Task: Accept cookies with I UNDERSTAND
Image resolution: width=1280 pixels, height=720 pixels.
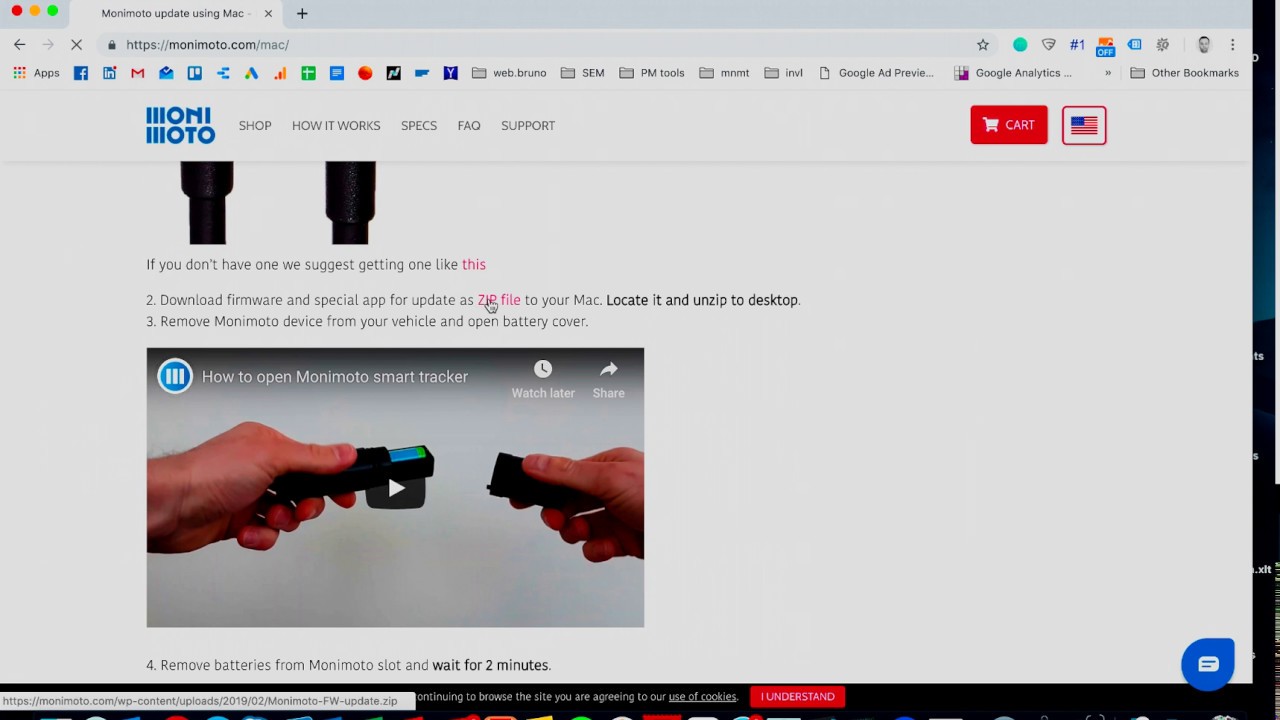Action: click(797, 697)
